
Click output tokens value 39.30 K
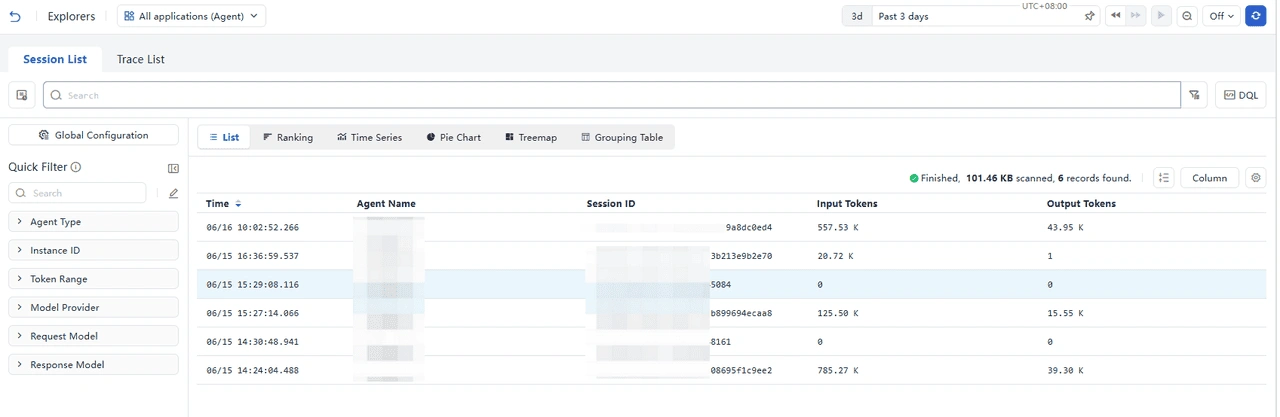[x=1065, y=370]
